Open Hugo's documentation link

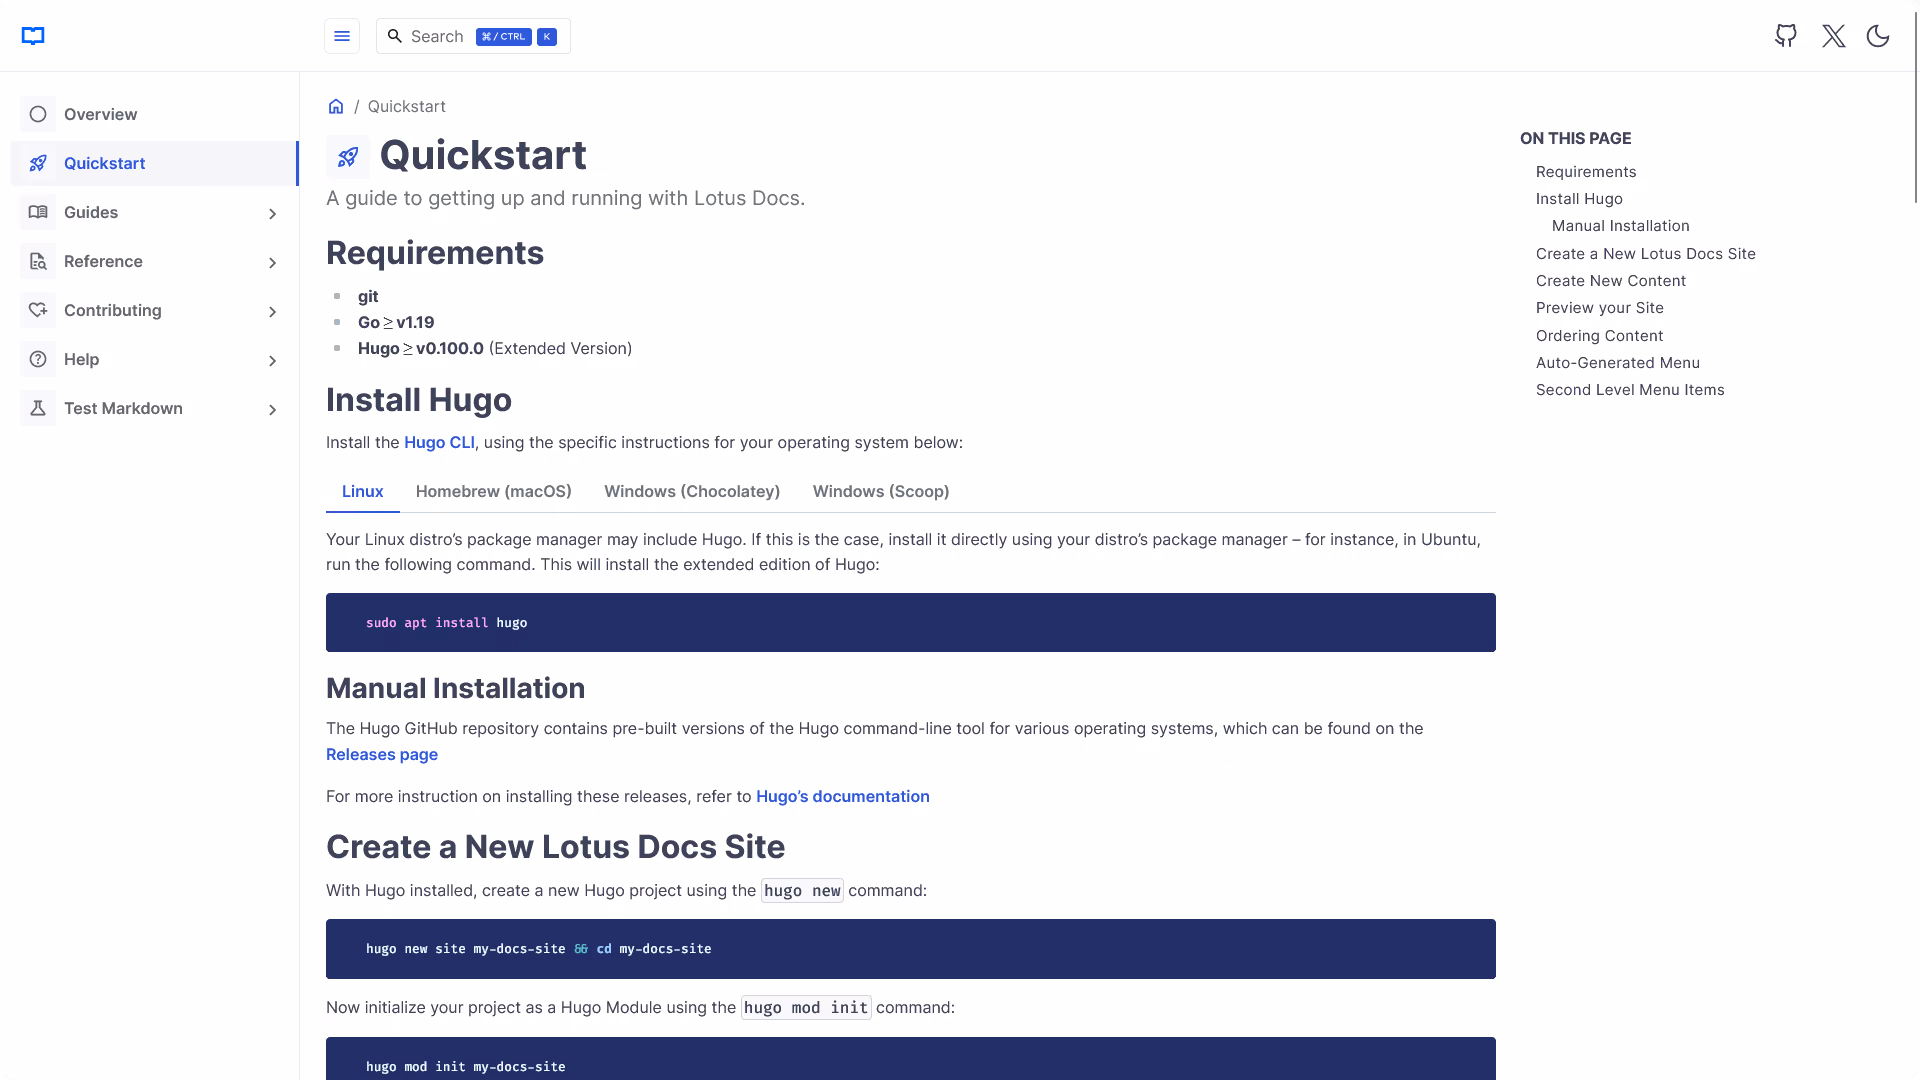click(843, 796)
